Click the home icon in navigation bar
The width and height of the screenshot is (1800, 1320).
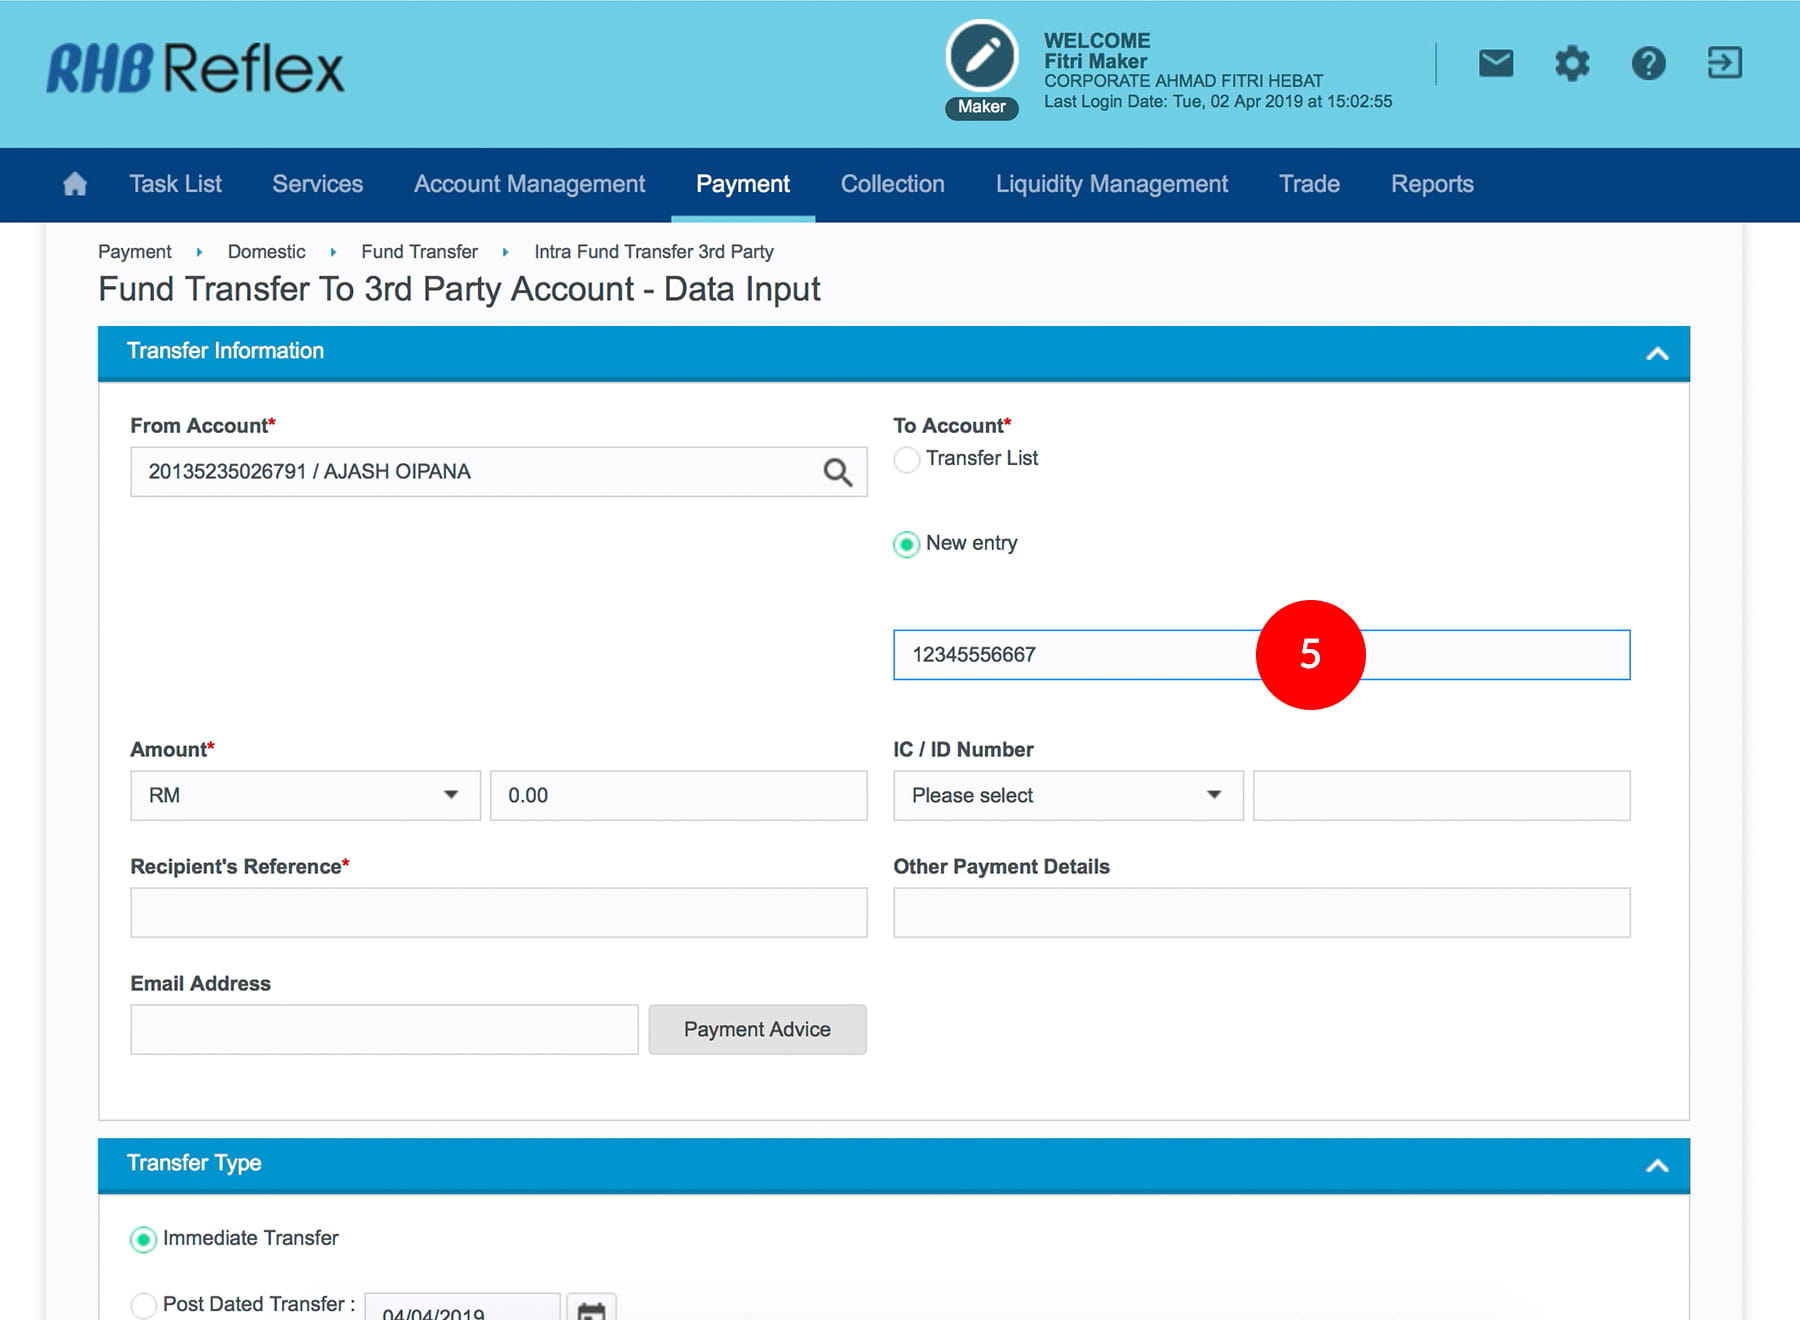(75, 184)
